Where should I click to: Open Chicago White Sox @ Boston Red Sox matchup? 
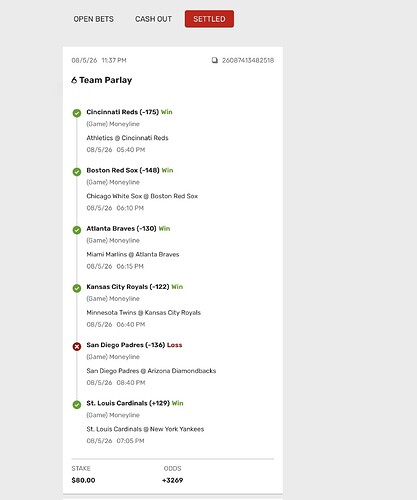coord(142,196)
